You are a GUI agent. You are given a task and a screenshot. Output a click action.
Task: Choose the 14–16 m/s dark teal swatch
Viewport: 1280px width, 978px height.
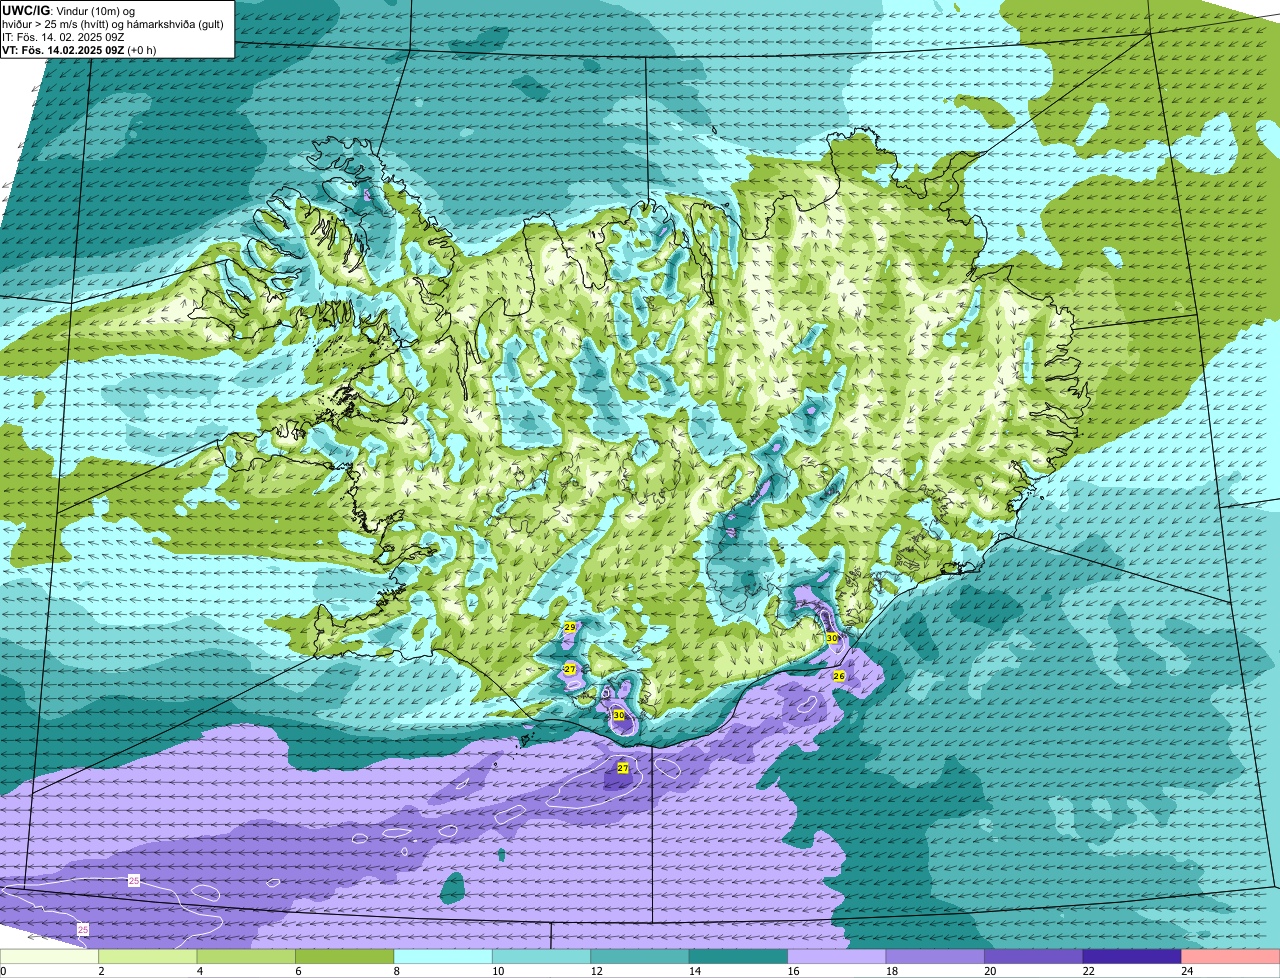click(x=739, y=956)
